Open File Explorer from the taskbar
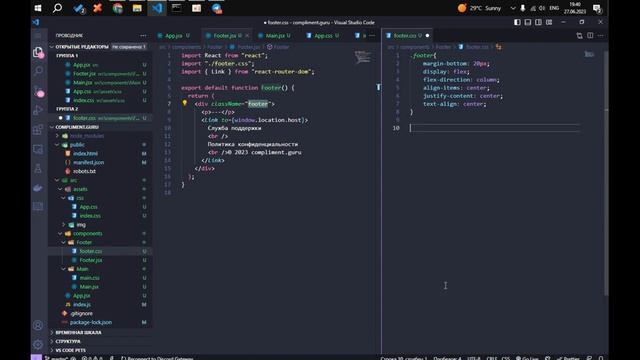The image size is (640, 360). 137,8
